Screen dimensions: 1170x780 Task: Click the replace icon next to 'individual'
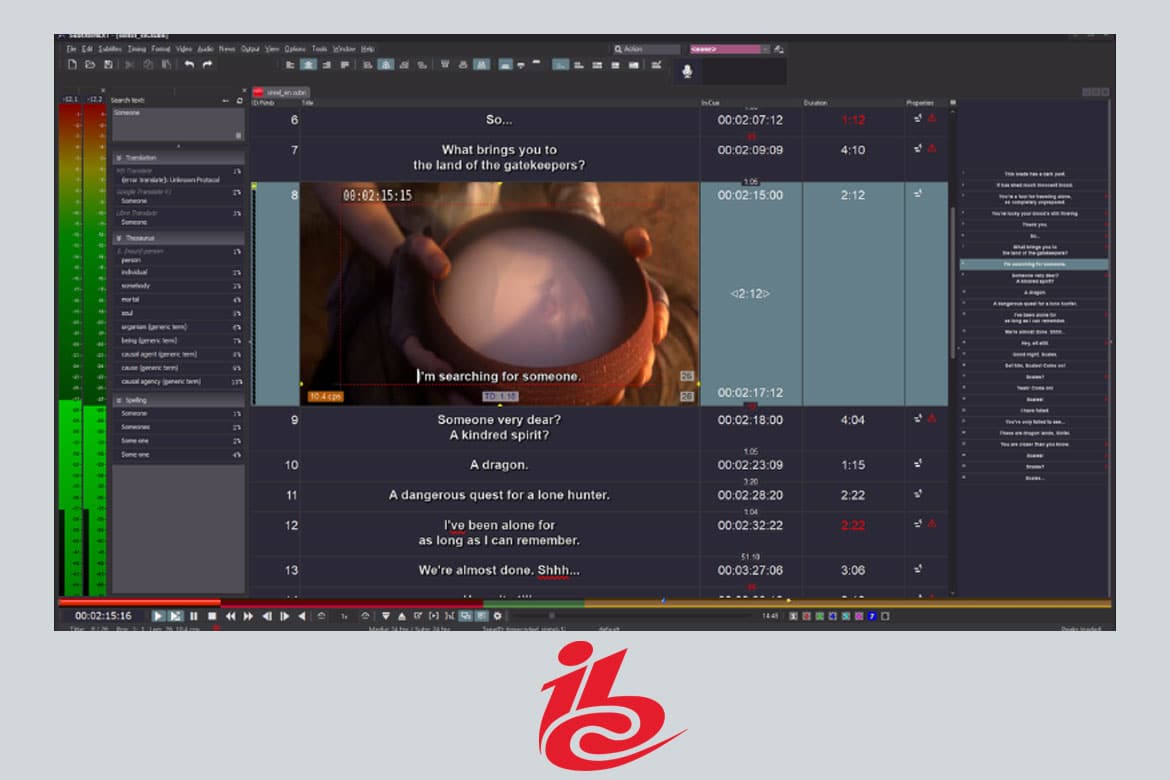(x=237, y=273)
